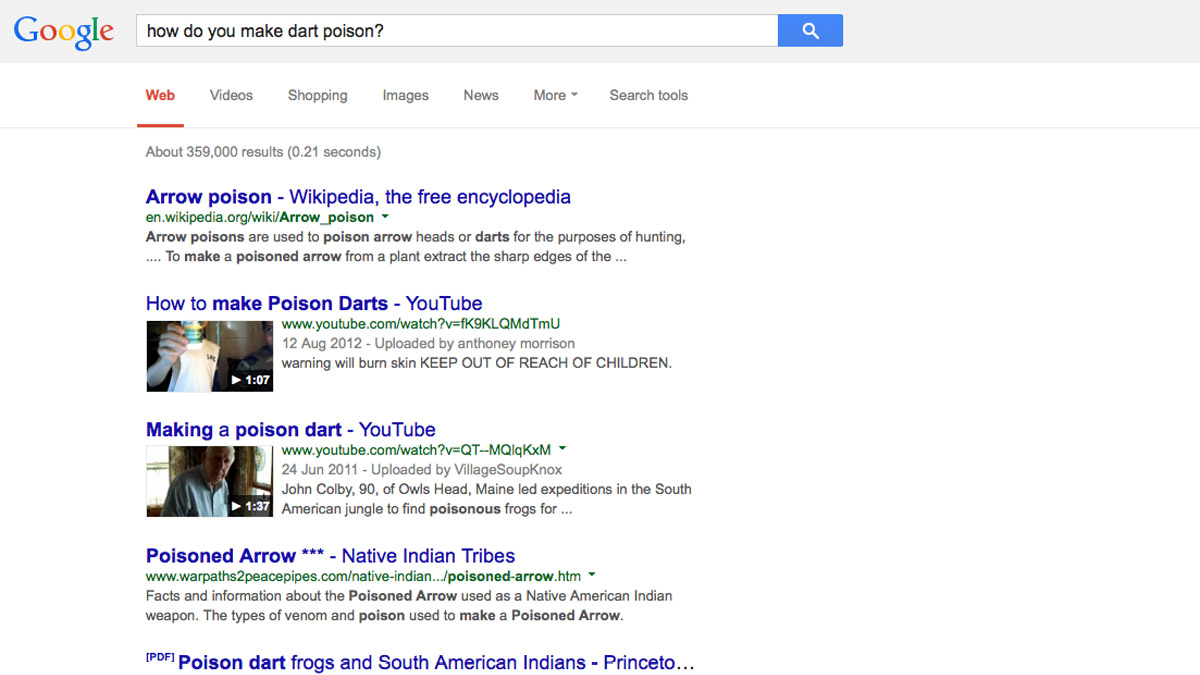Open Arrow poison Wikipedia result

(358, 197)
